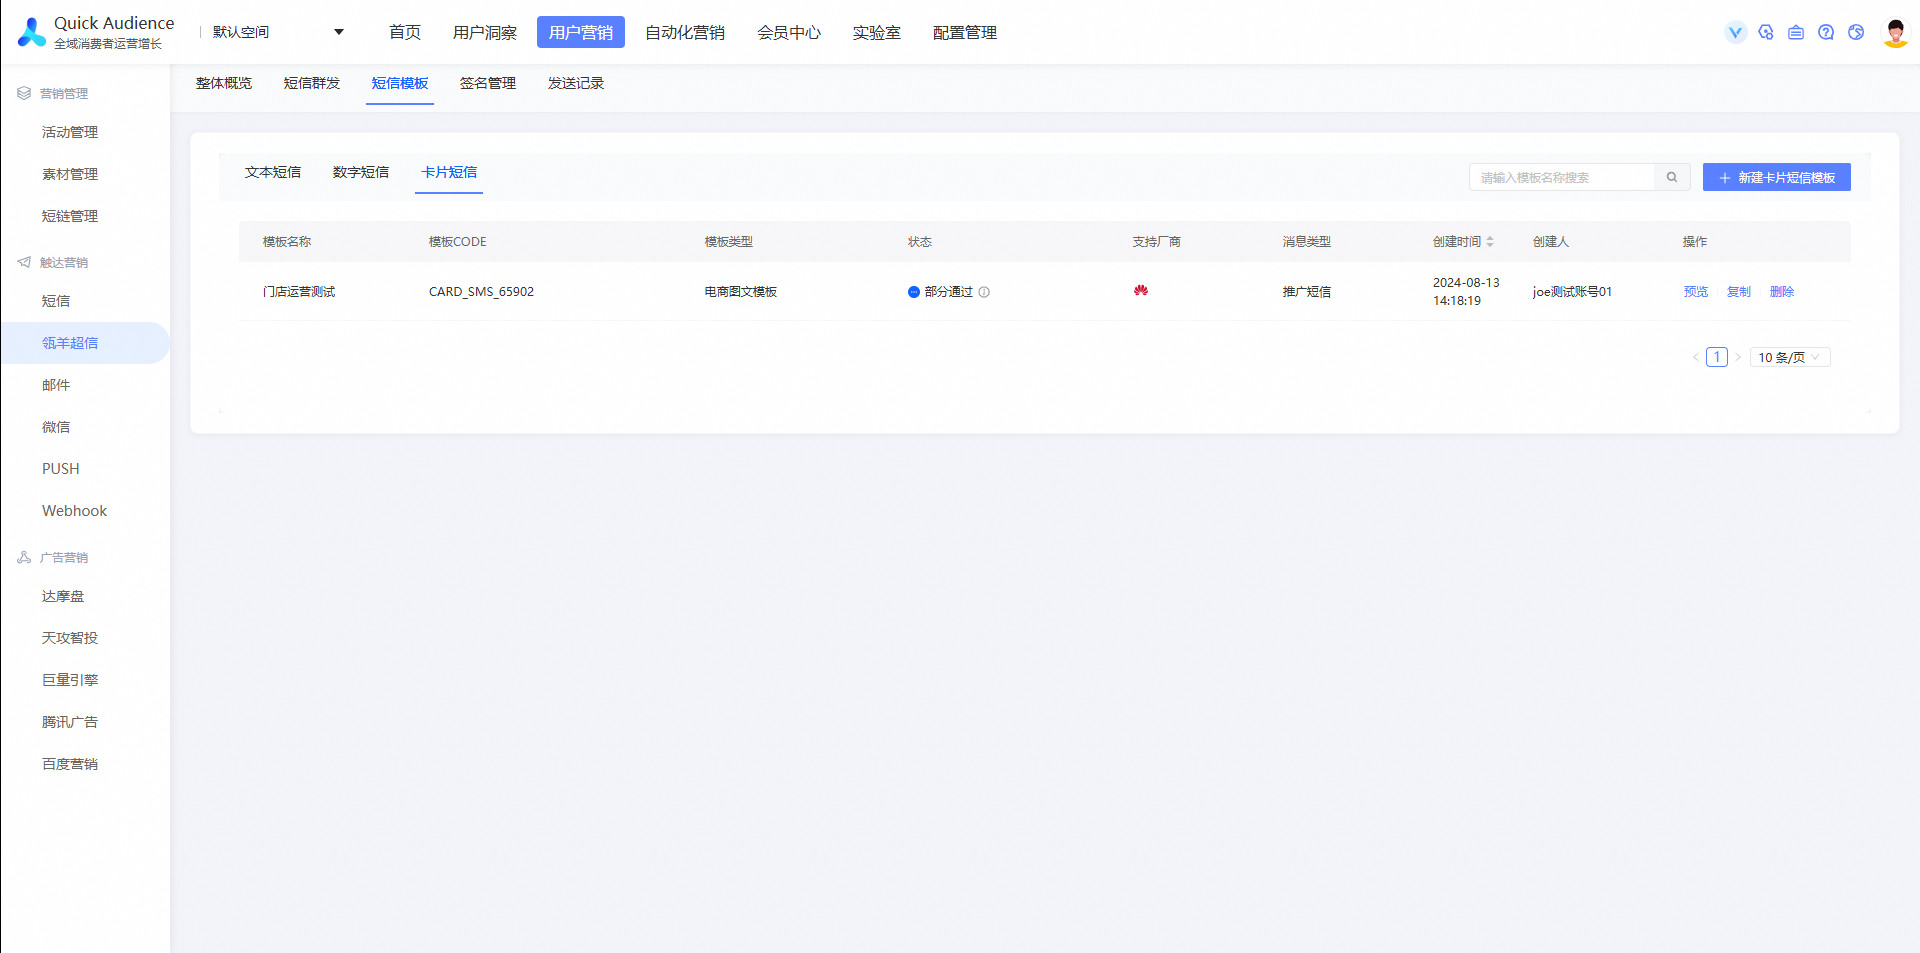
Task: Open 实验室 in top navigation
Action: [x=877, y=32]
